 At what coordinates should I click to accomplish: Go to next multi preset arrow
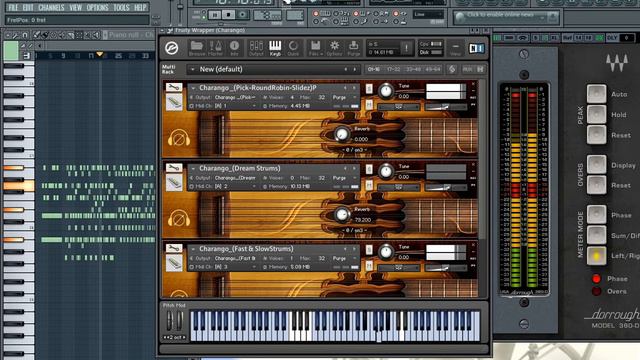pos(354,69)
